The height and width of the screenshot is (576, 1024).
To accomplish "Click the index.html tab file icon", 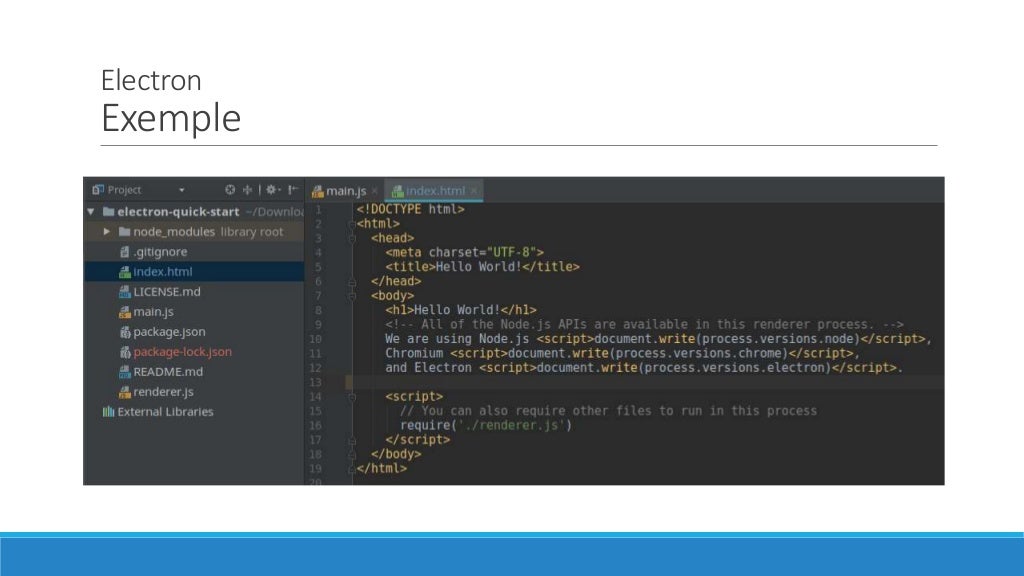I will click(397, 191).
